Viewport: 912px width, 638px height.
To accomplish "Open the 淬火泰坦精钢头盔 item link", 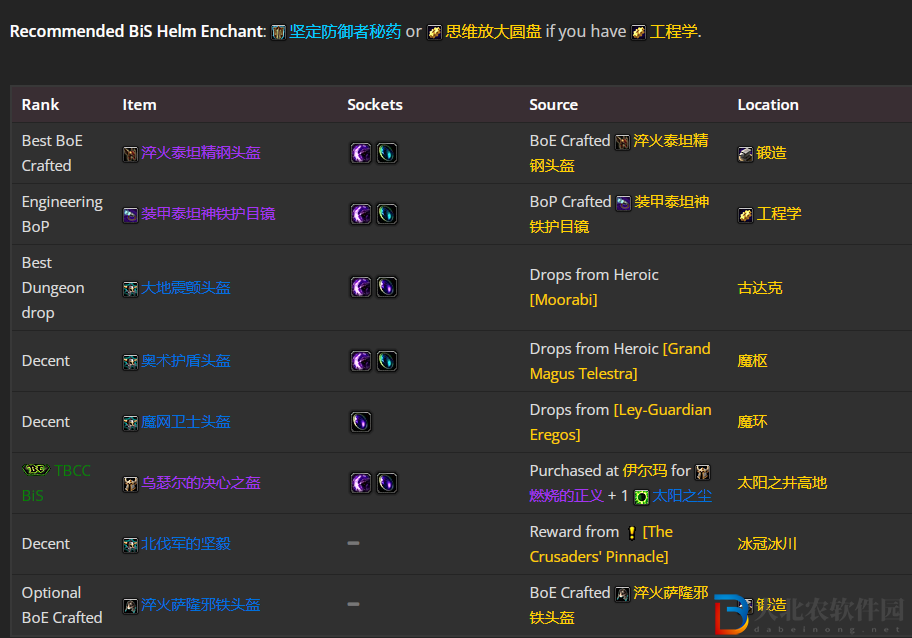I will [201, 153].
